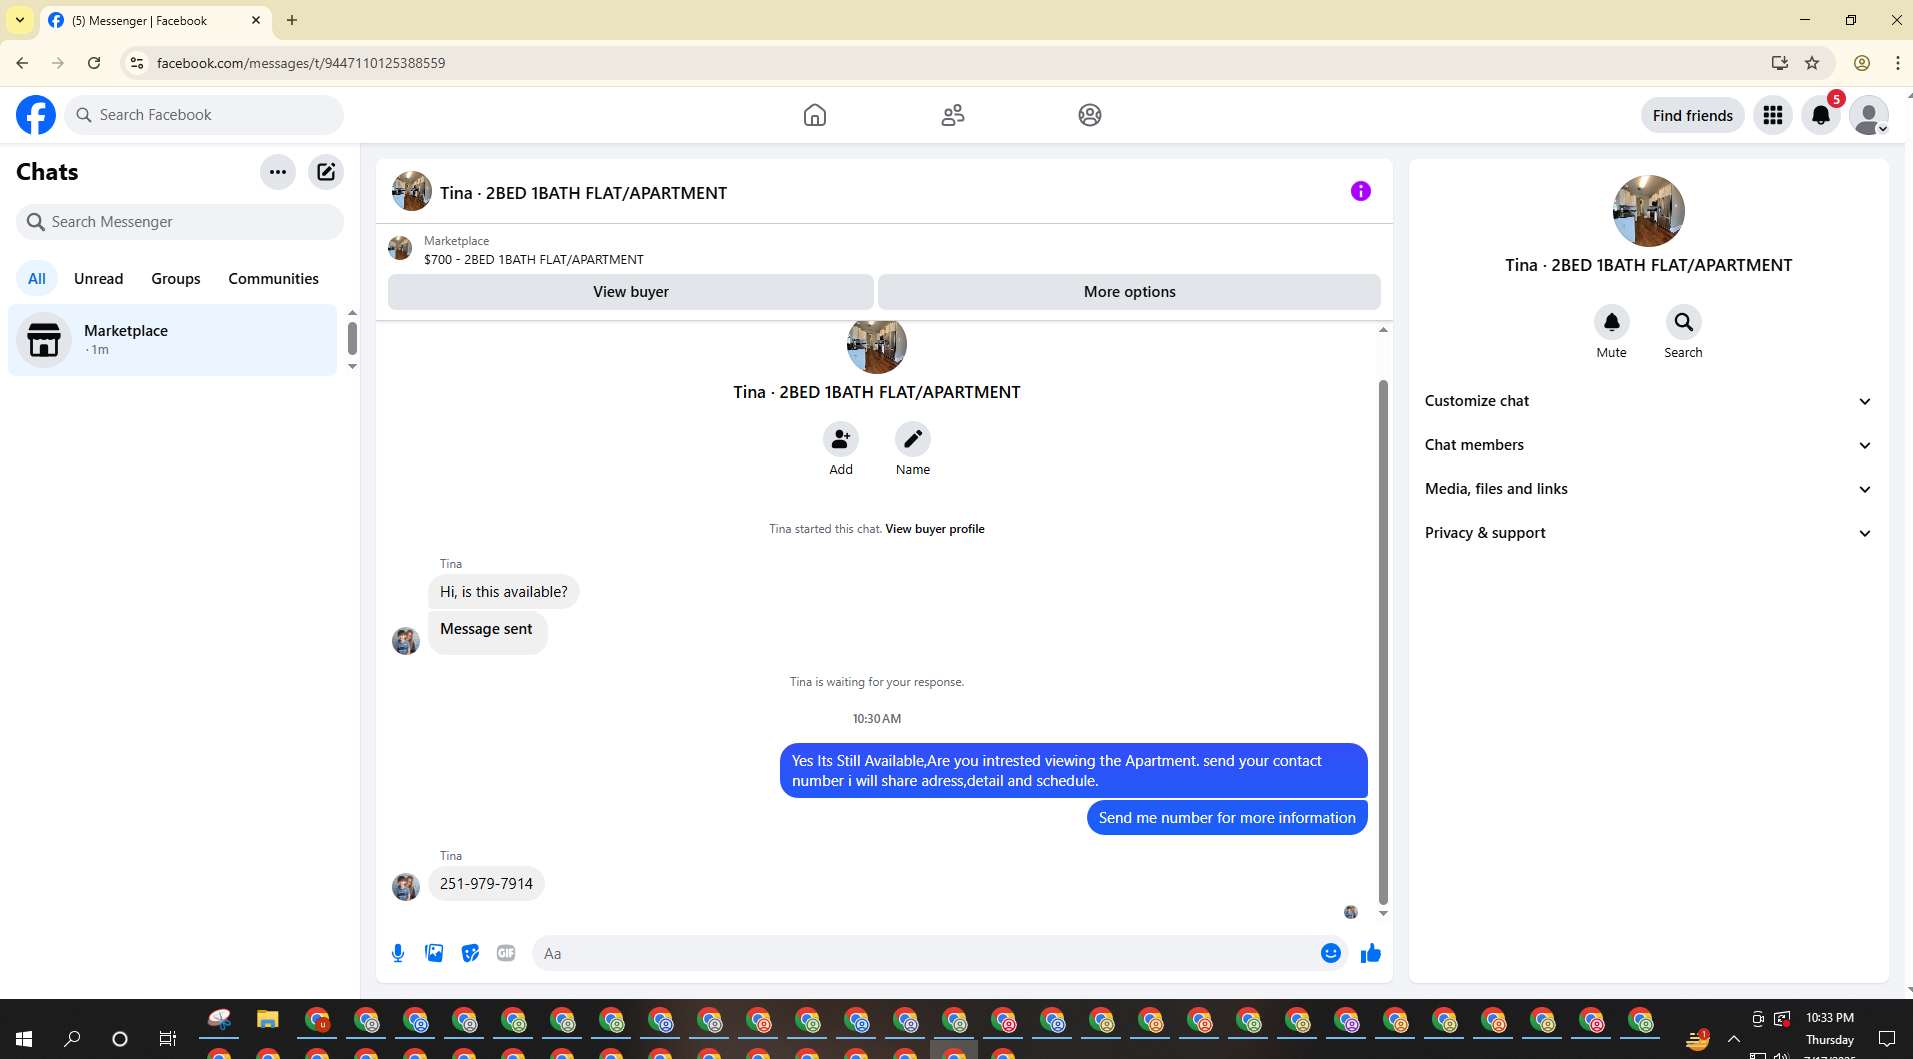The height and width of the screenshot is (1059, 1913).
Task: Bookmark this page with star icon
Action: (1812, 63)
